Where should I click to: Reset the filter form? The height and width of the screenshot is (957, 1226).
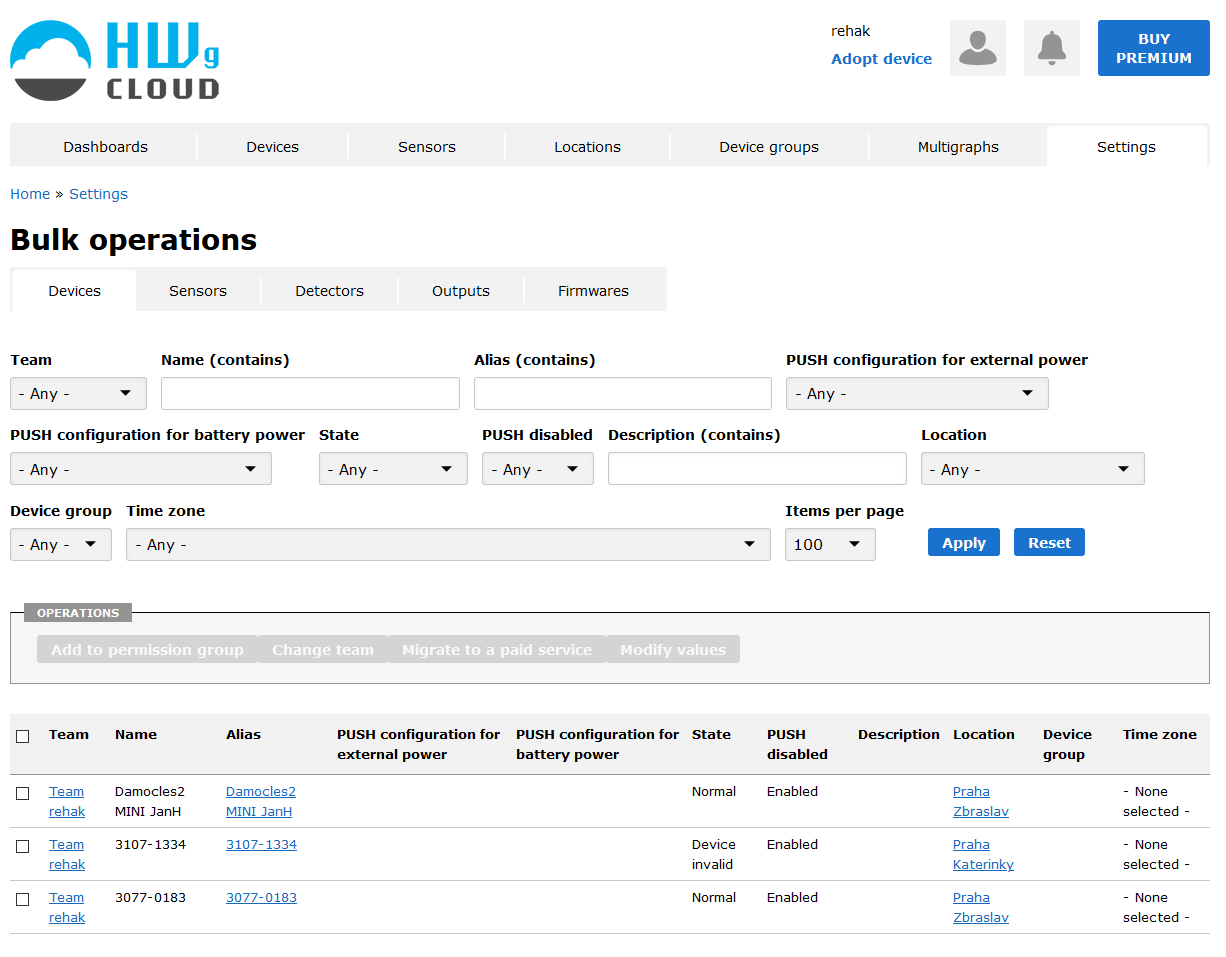pos(1049,543)
